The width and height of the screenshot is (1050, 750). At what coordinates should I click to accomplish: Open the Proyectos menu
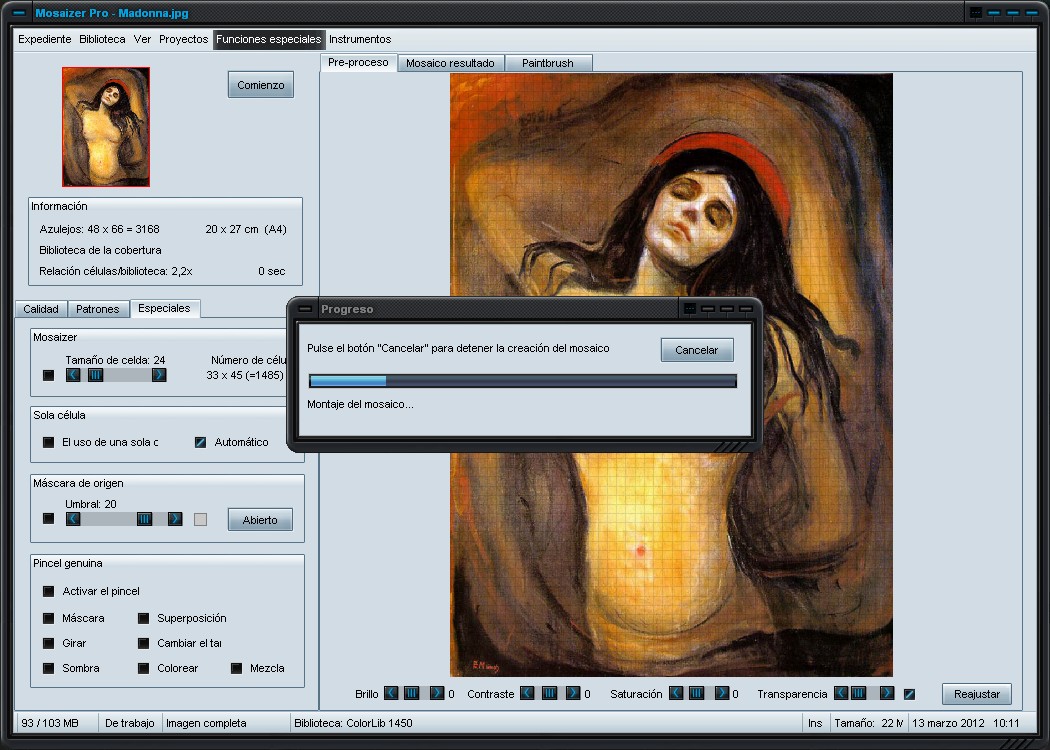pyautogui.click(x=183, y=39)
